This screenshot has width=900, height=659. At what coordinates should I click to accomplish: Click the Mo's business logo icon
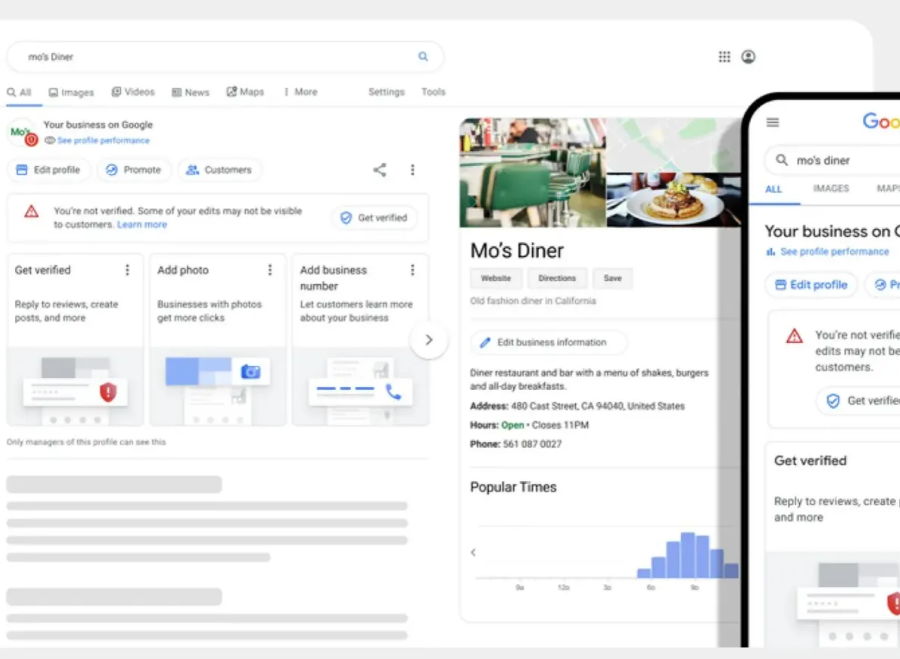(22, 133)
